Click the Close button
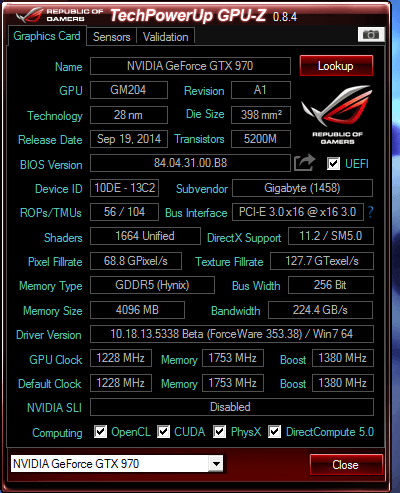This screenshot has height=493, width=400. click(346, 464)
